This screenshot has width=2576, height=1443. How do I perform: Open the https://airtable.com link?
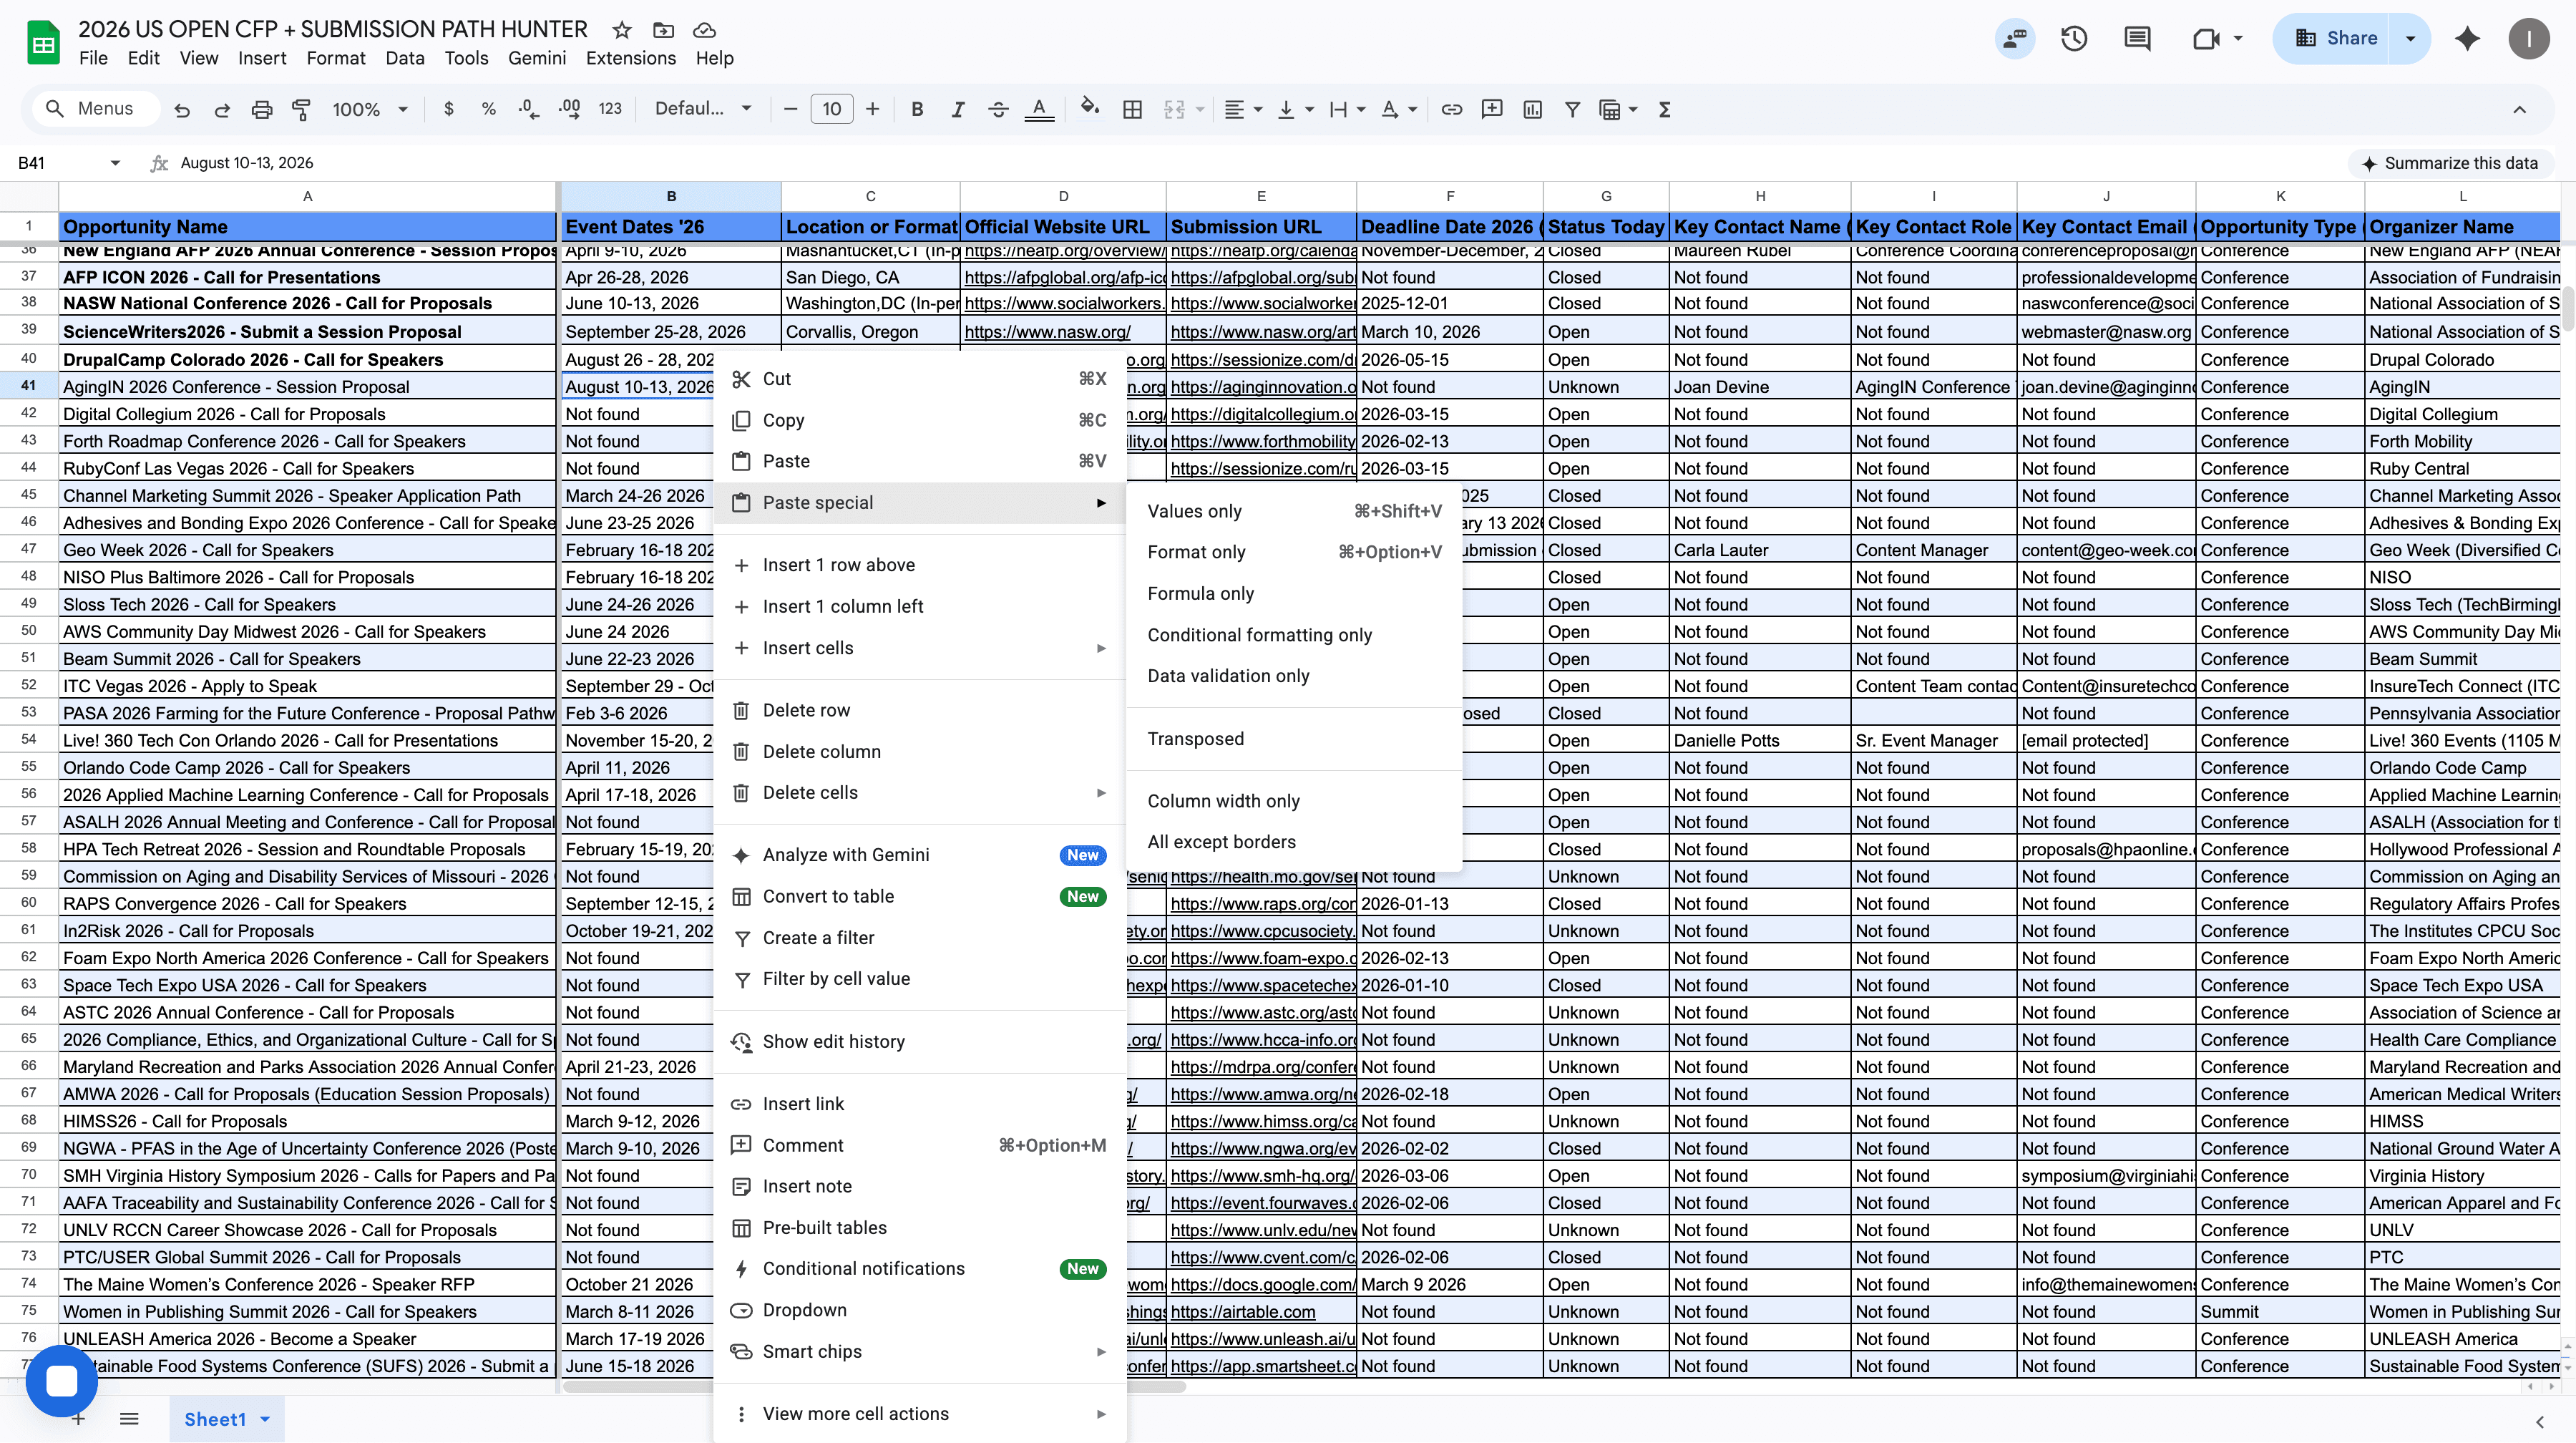tap(1243, 1312)
